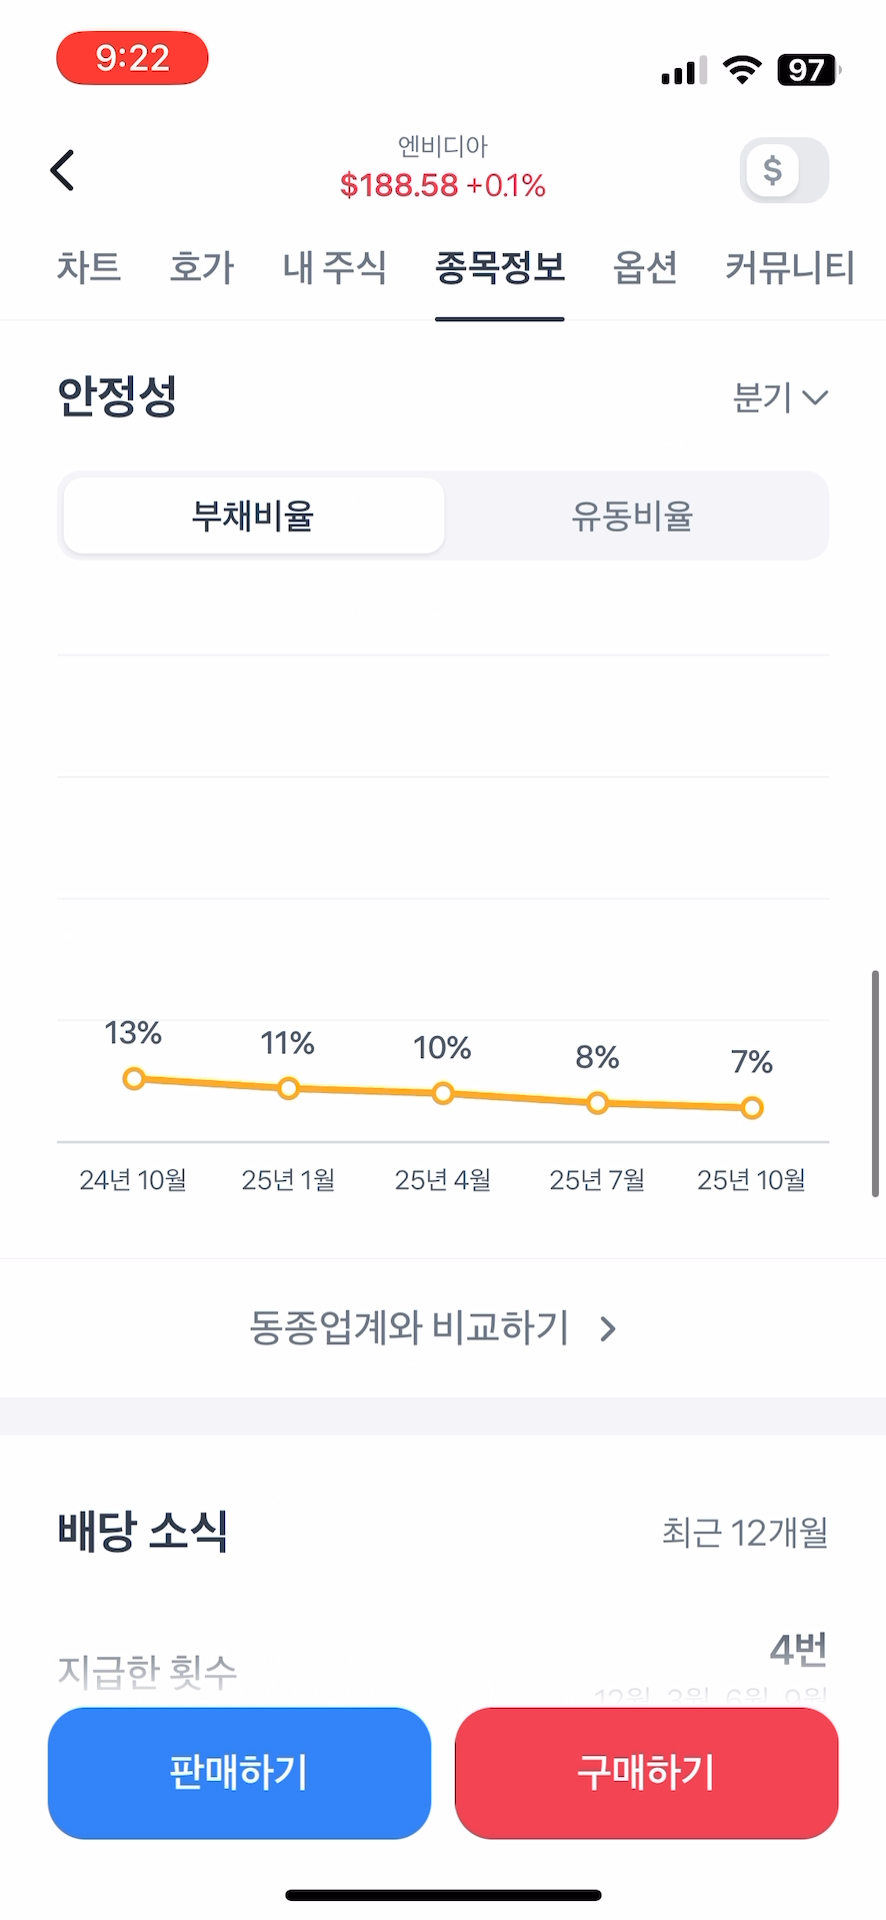
Task: Tap the Wi-Fi status icon
Action: tap(741, 70)
